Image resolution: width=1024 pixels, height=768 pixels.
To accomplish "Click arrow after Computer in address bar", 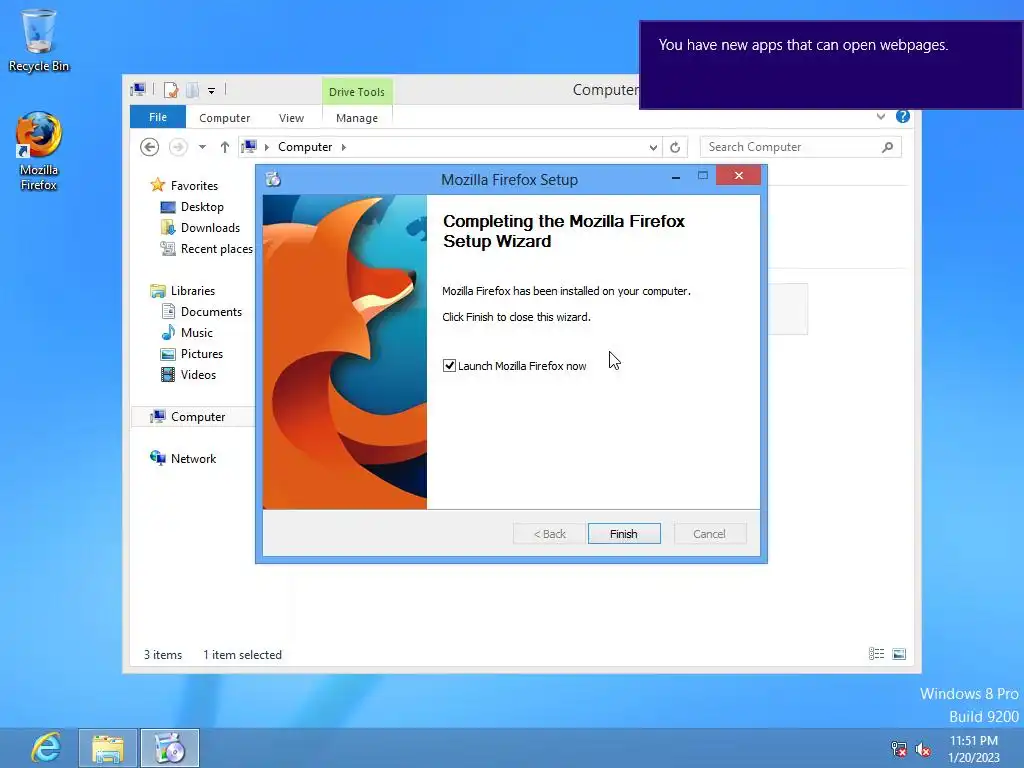I will click(344, 147).
